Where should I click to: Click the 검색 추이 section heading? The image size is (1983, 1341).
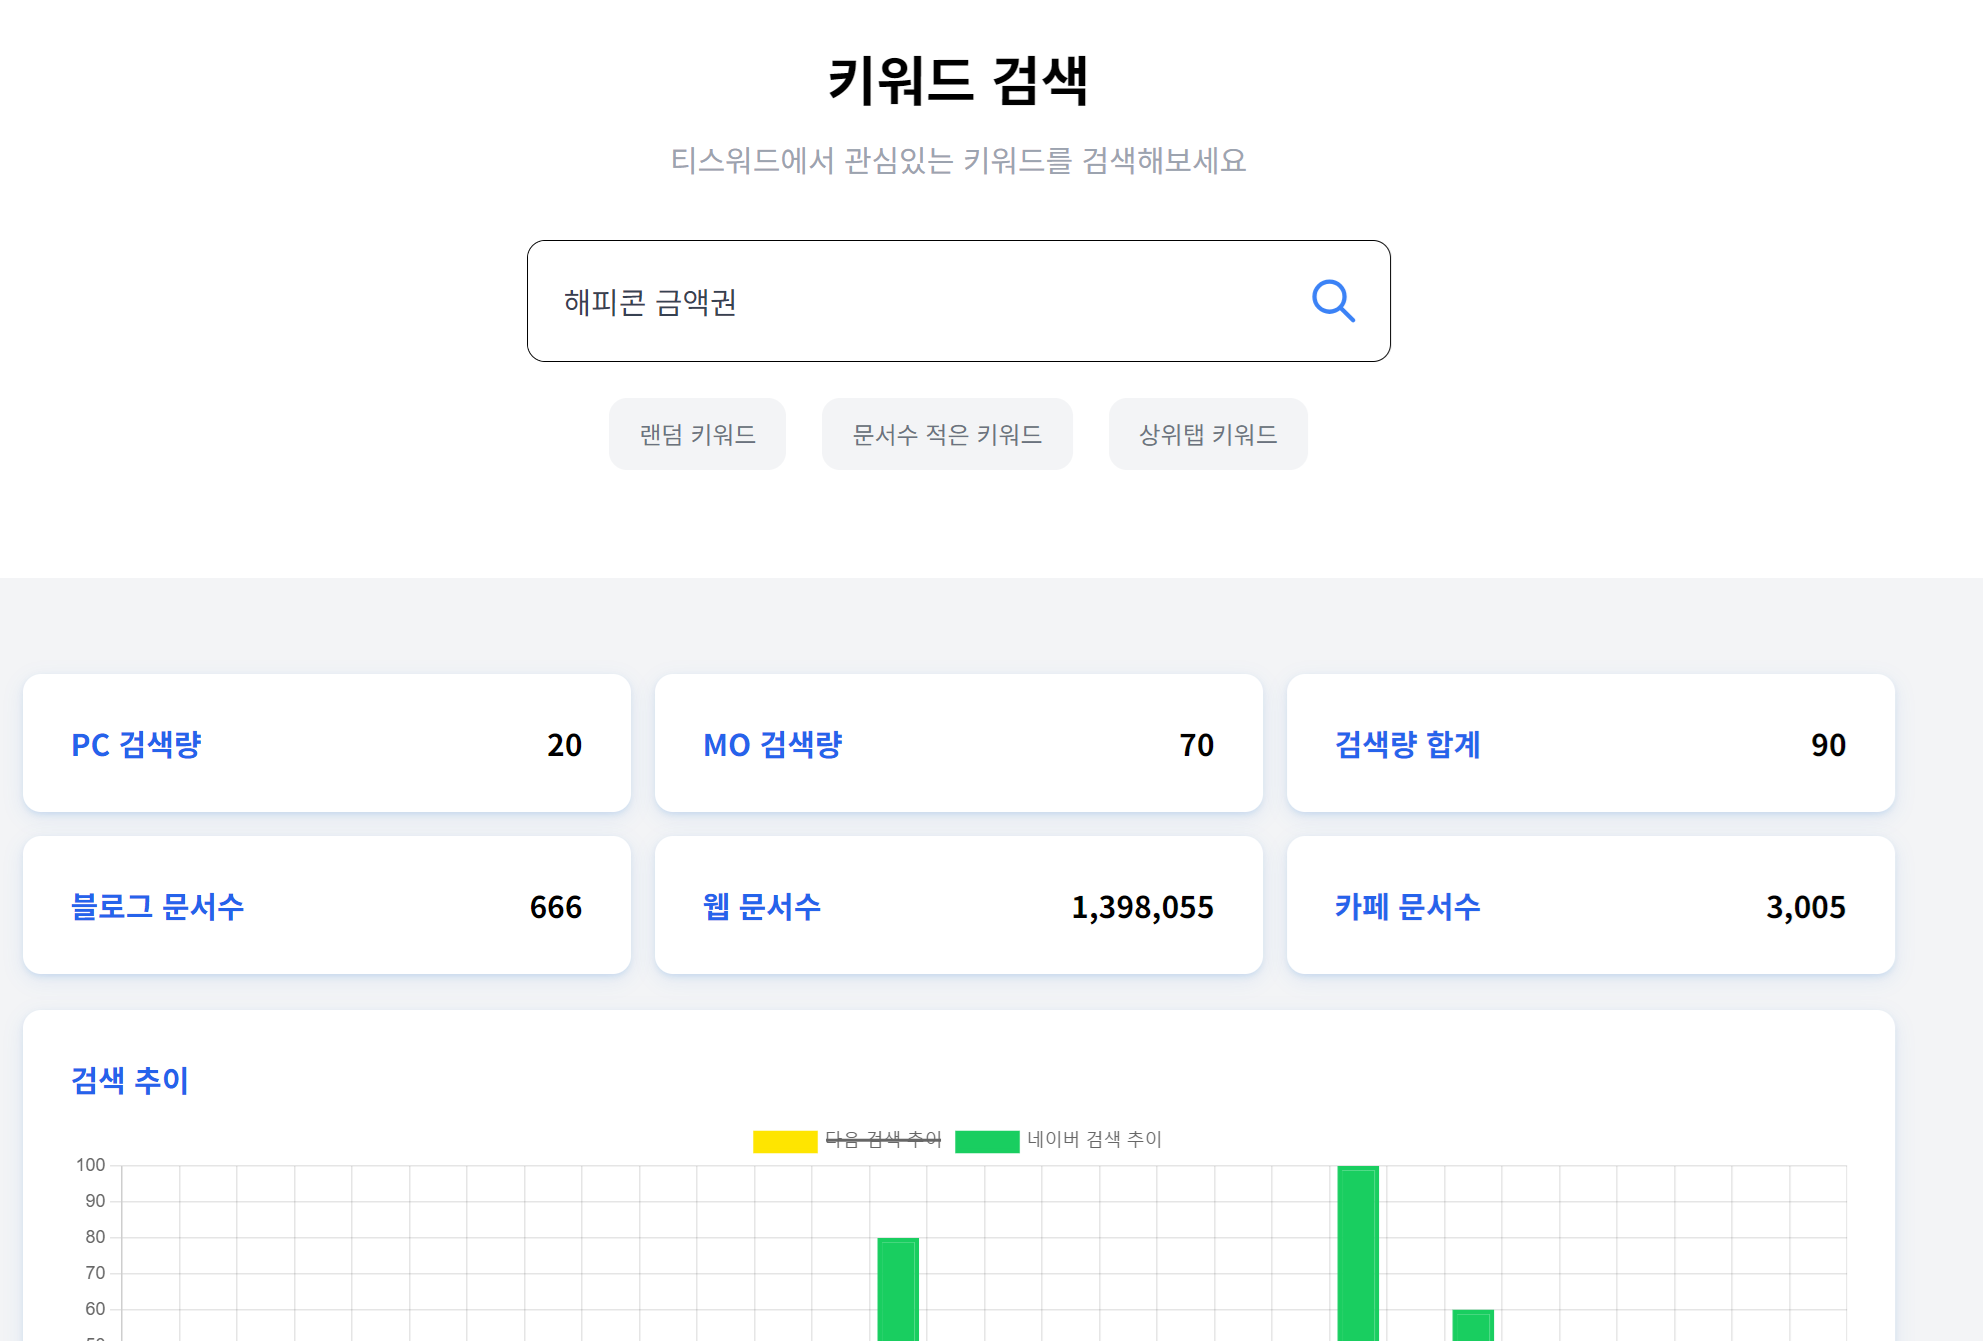(x=130, y=1080)
